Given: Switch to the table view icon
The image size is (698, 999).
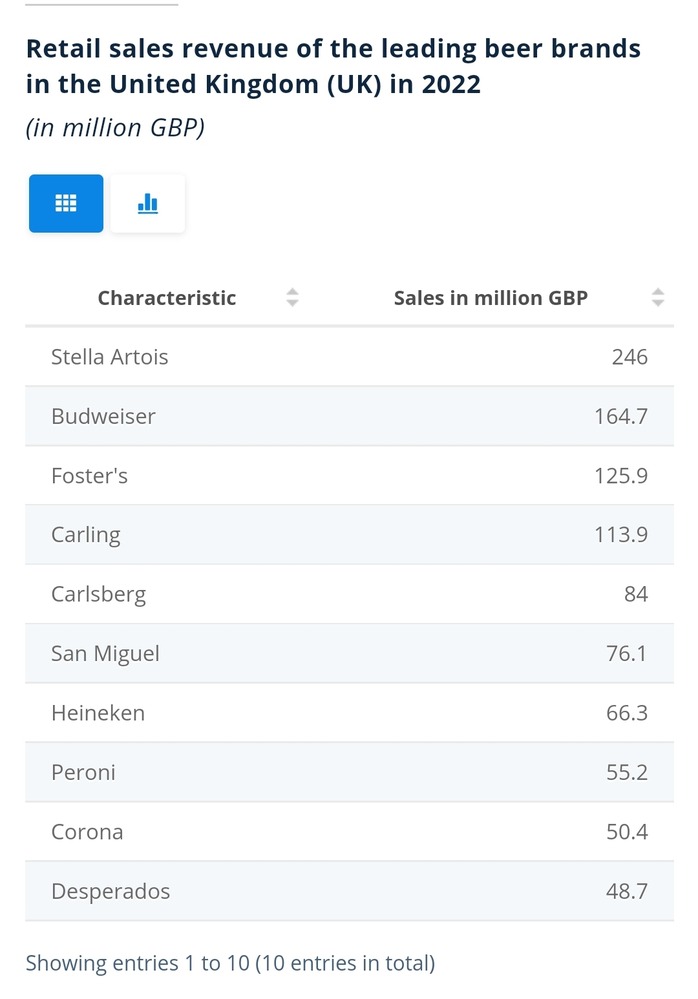Looking at the screenshot, I should [66, 203].
